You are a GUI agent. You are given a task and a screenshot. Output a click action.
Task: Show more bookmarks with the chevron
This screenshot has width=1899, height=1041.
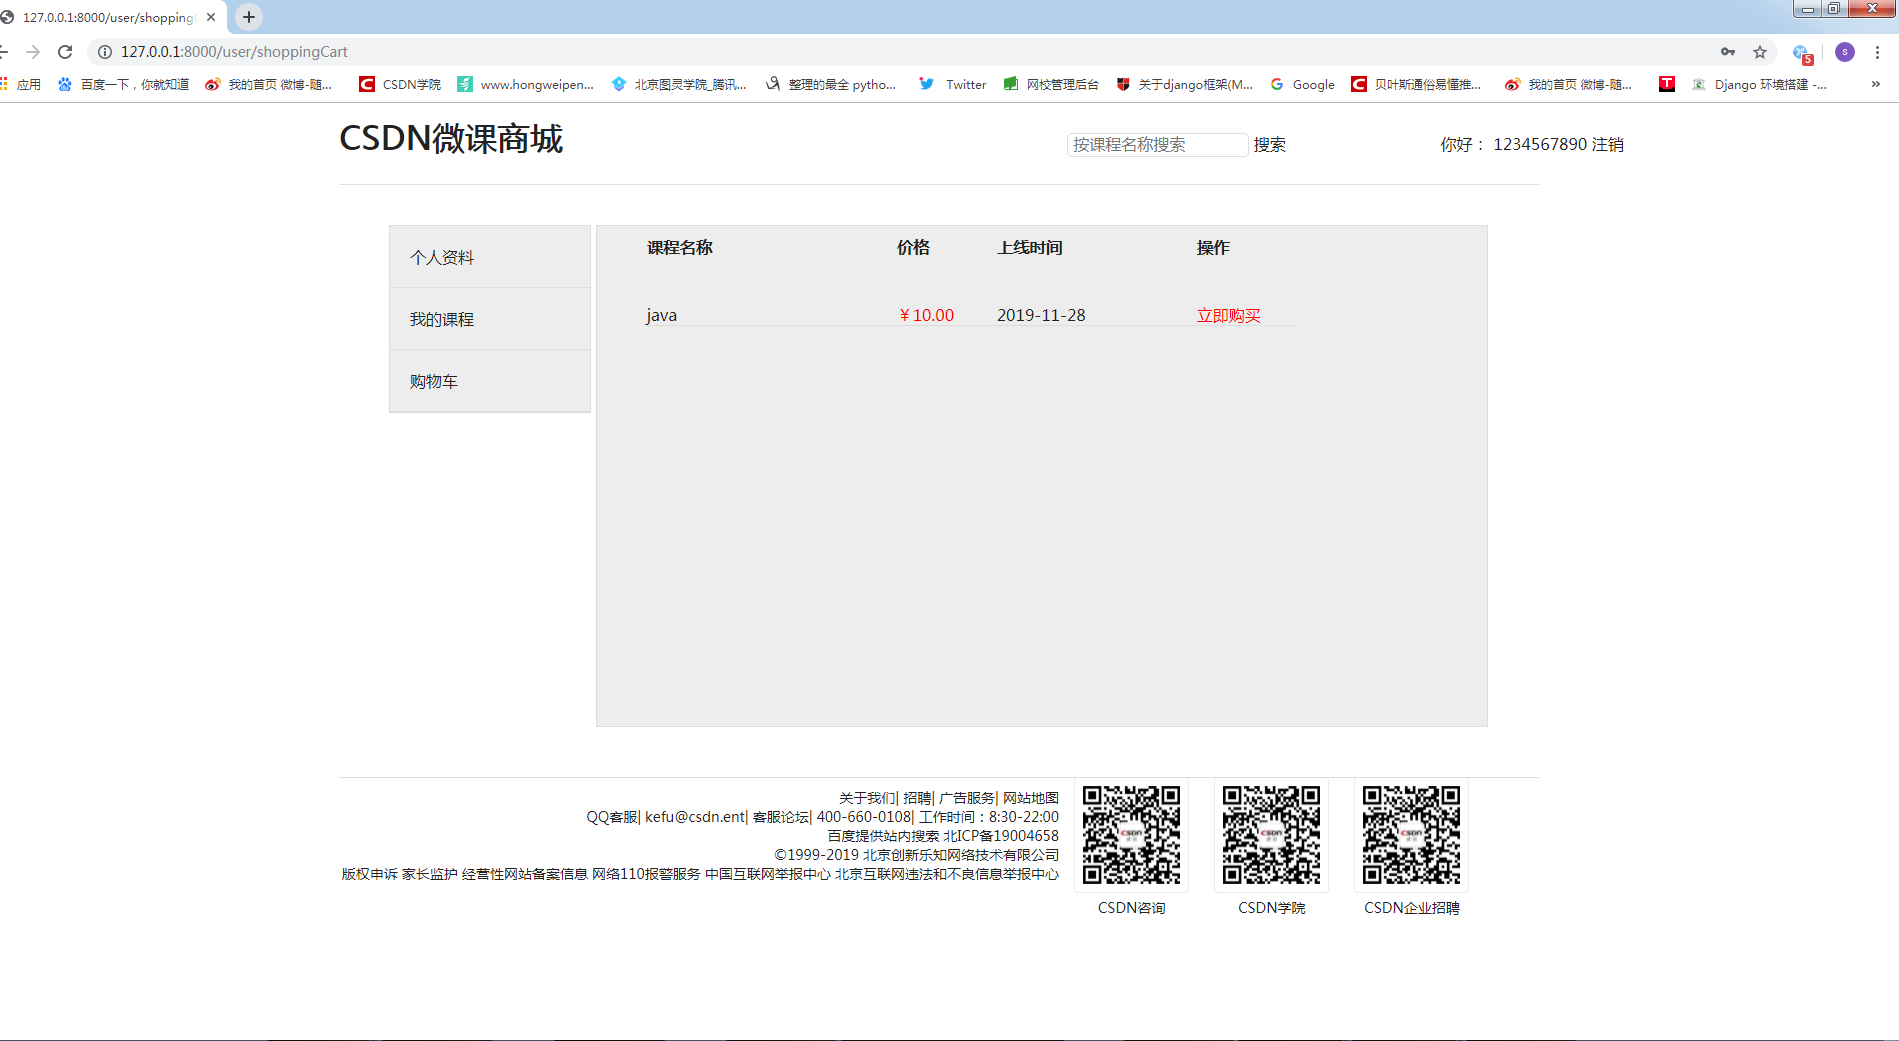pos(1875,85)
